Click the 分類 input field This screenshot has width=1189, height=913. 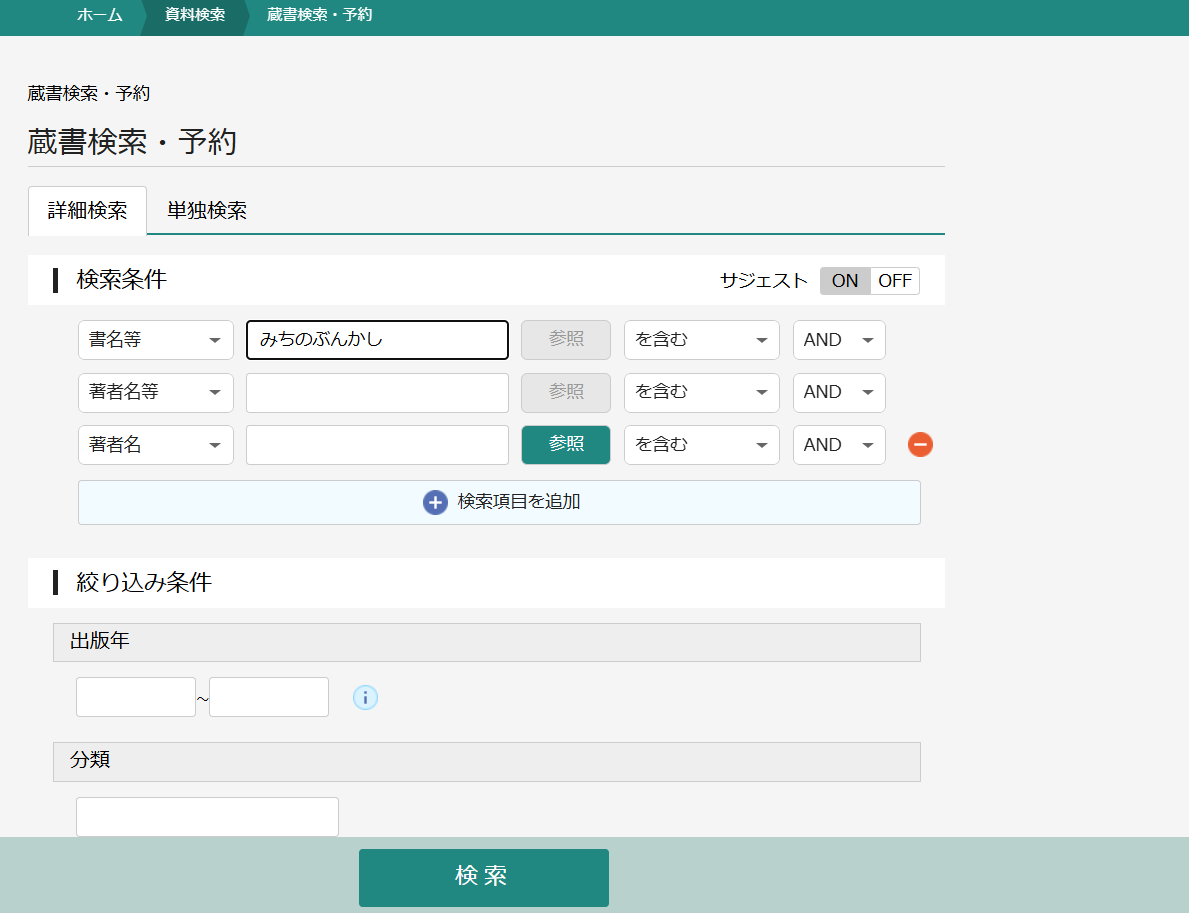(207, 816)
